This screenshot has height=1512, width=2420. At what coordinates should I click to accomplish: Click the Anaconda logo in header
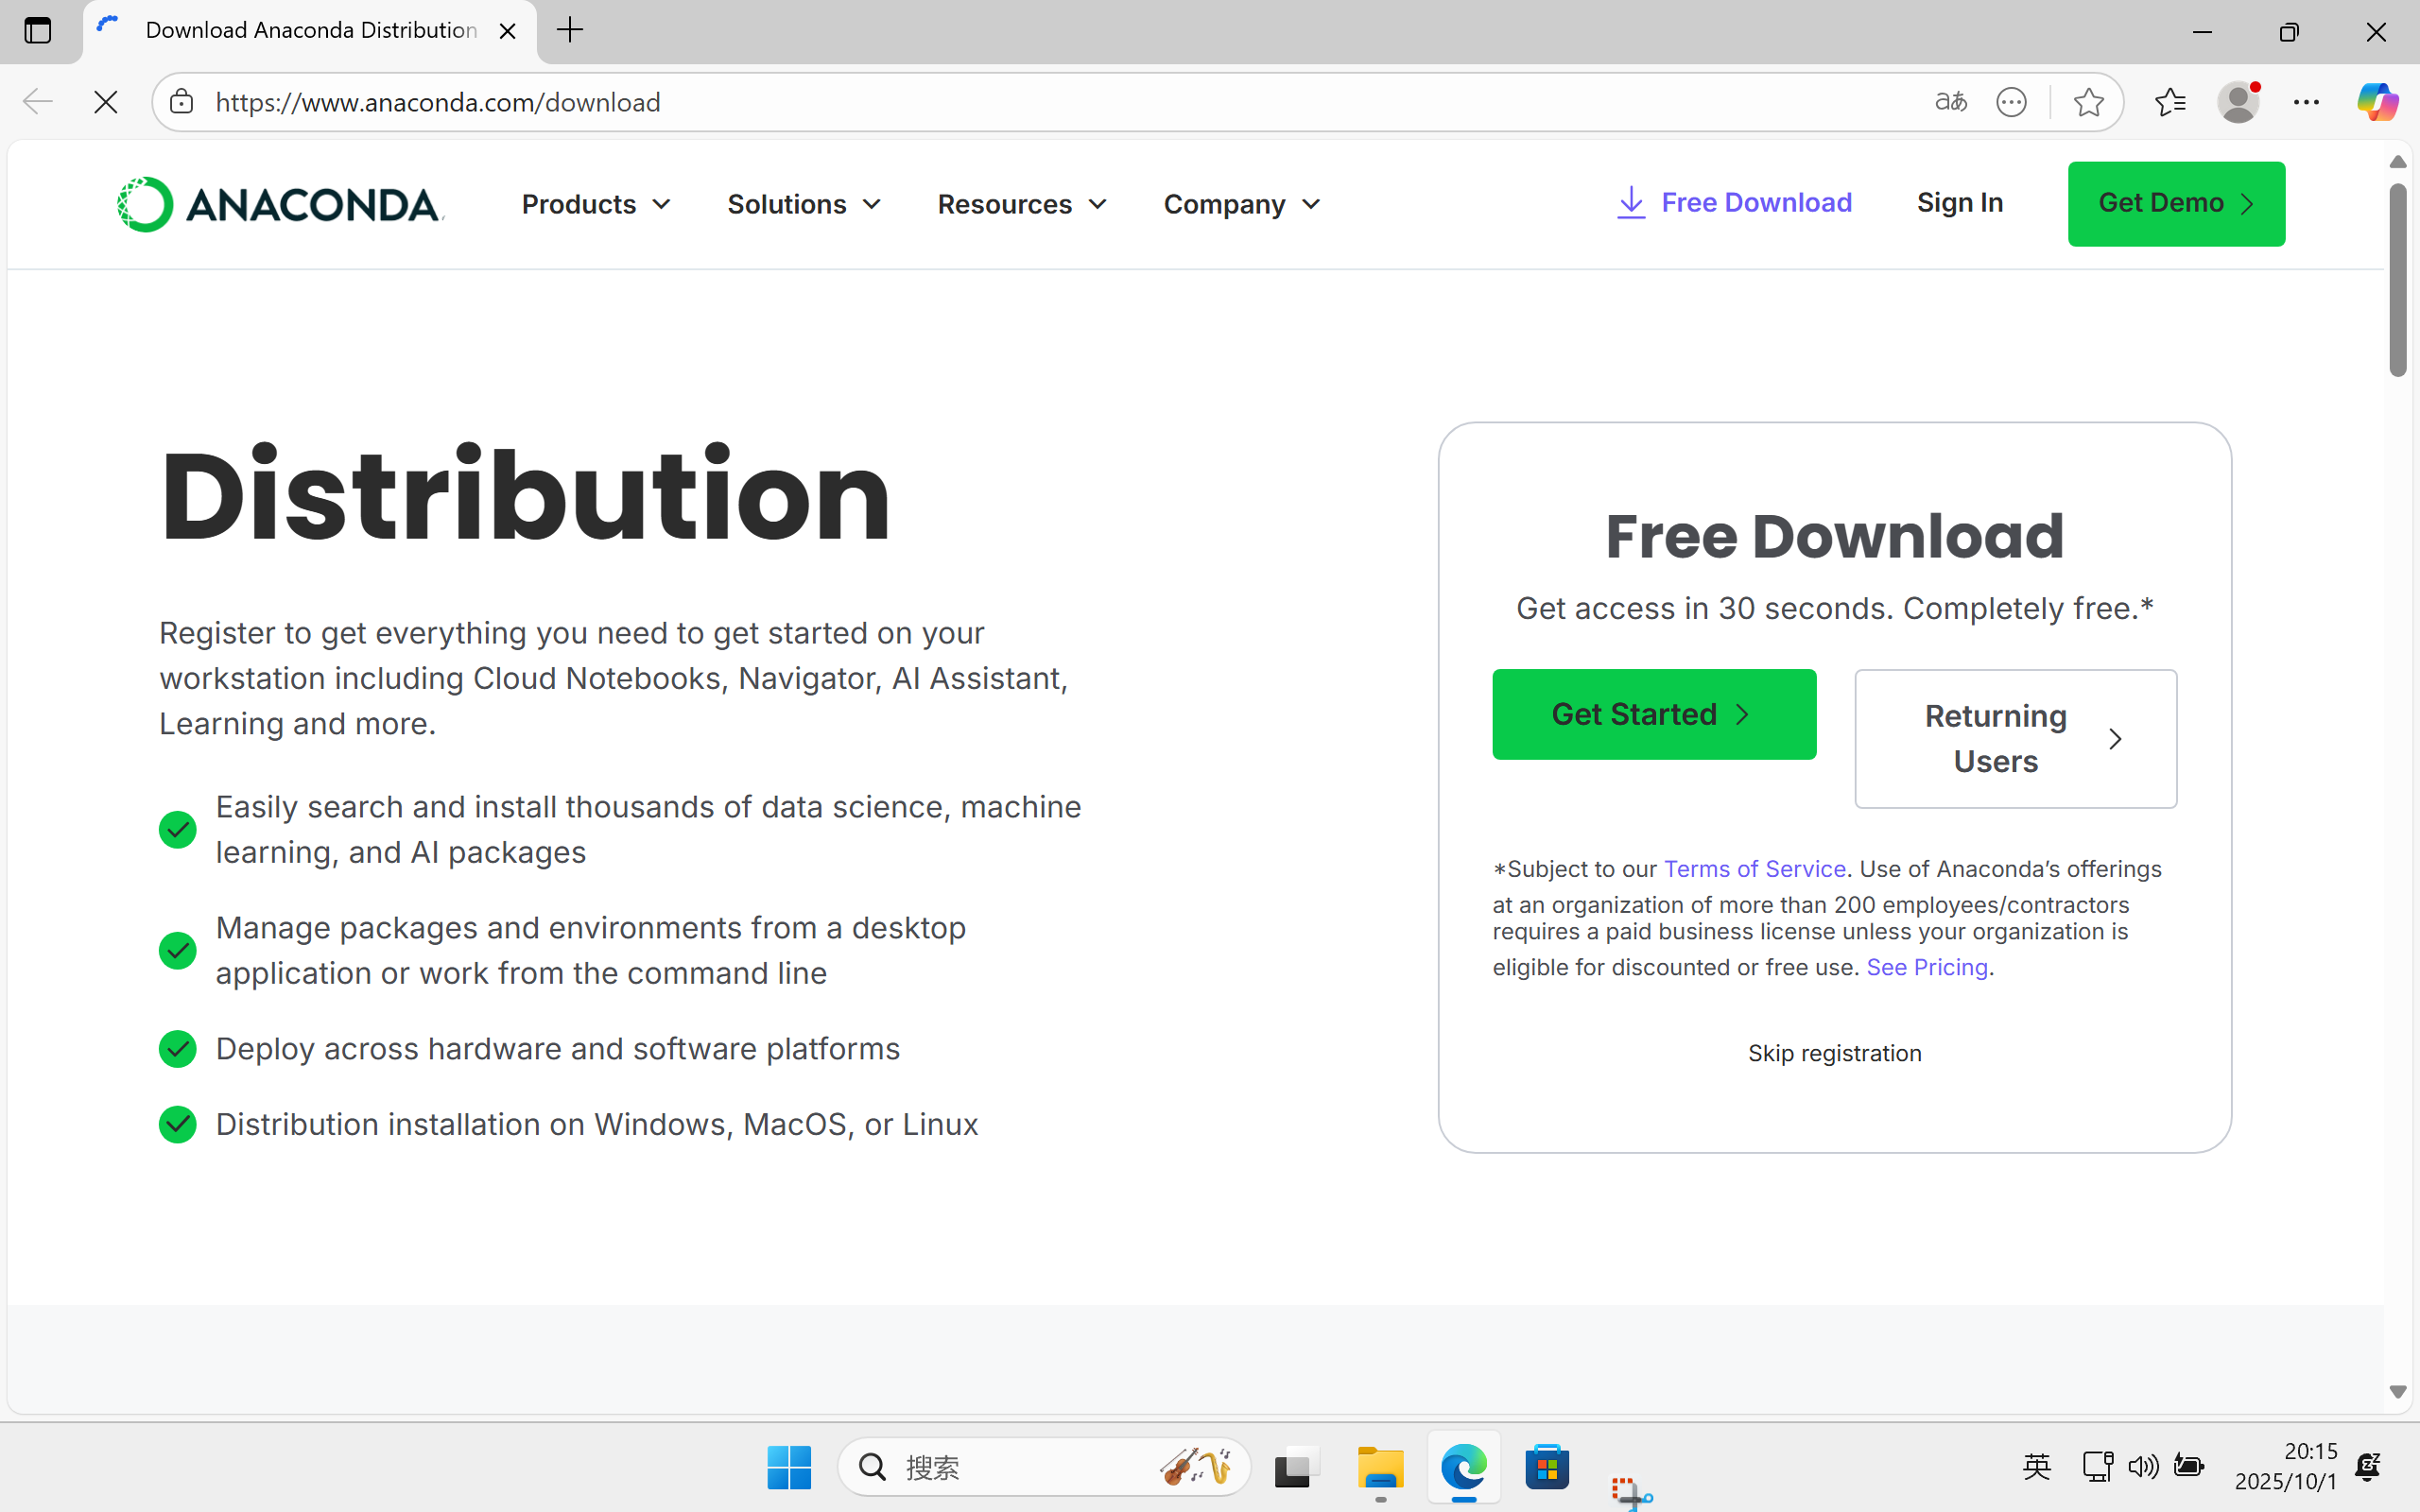pyautogui.click(x=280, y=204)
